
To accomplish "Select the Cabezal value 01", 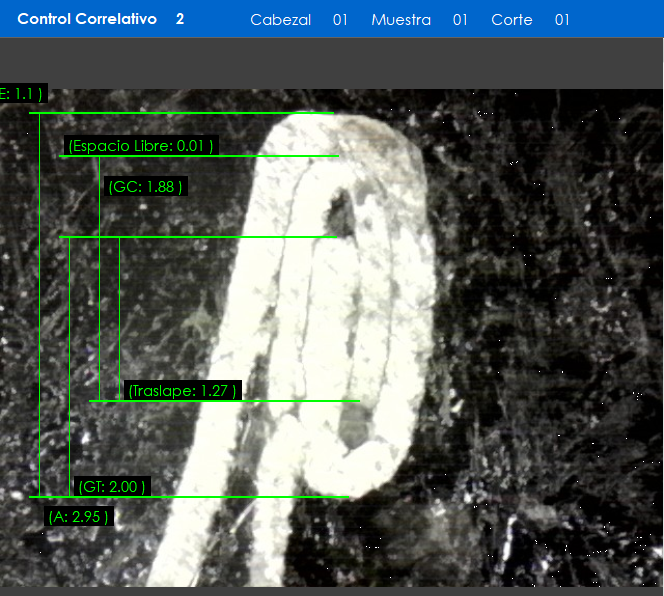I will (340, 20).
